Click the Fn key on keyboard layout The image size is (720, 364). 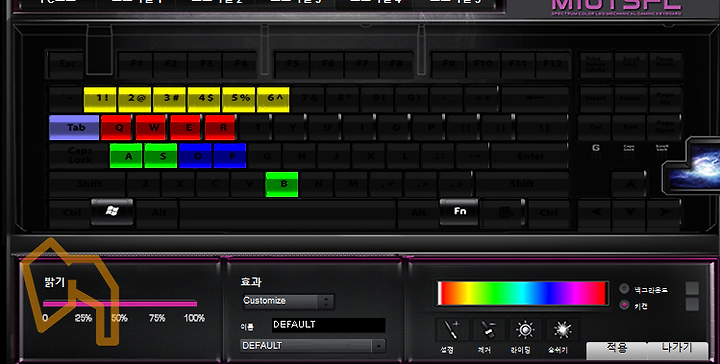tap(459, 212)
